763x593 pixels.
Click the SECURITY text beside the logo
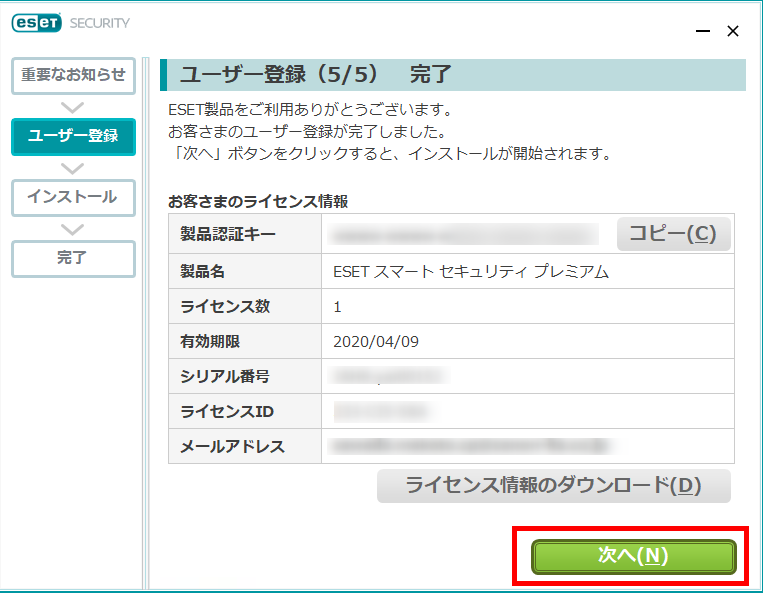click(x=100, y=23)
